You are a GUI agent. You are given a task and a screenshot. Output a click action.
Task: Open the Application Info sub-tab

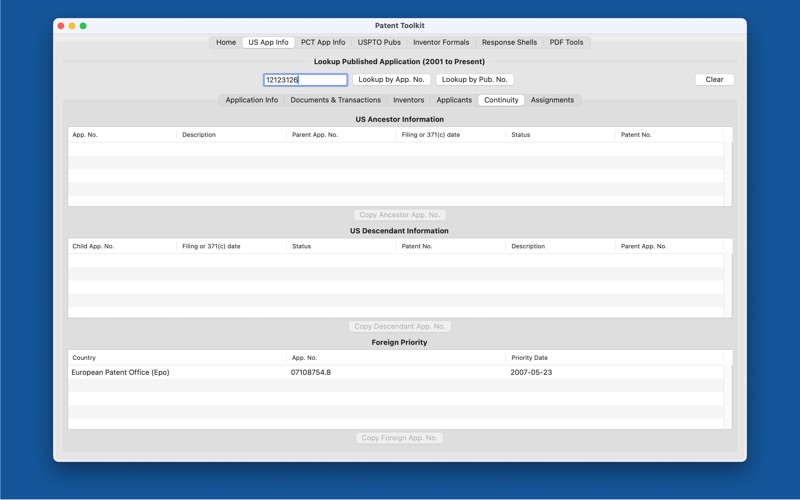252,100
